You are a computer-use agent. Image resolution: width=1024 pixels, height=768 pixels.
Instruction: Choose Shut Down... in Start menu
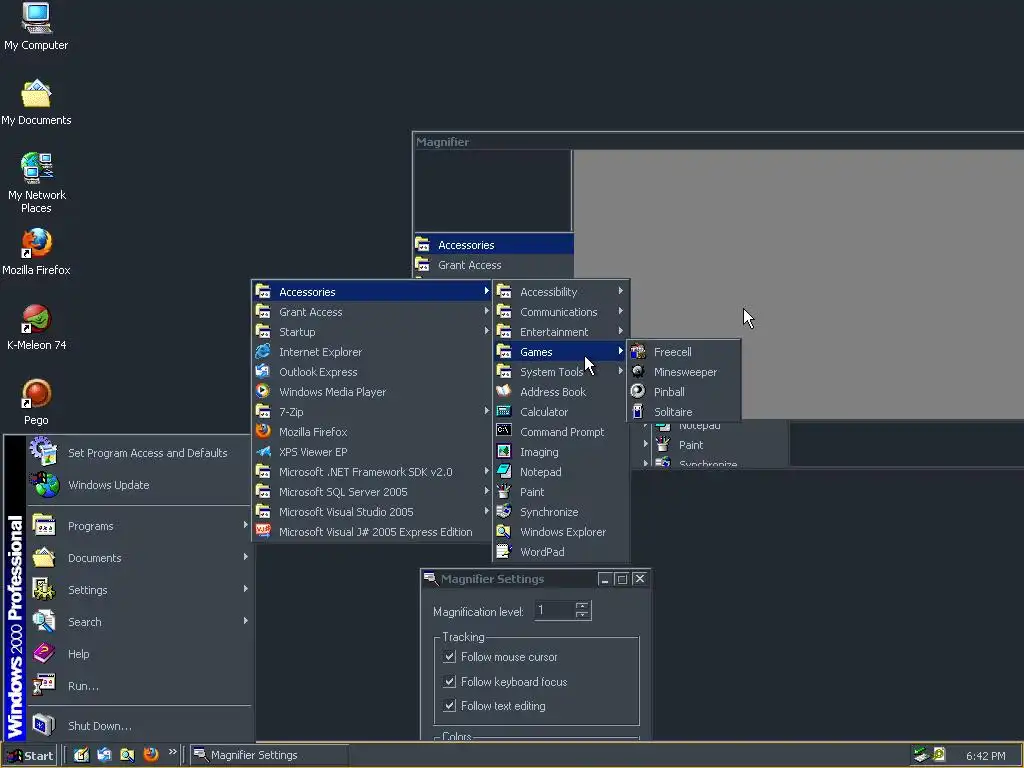pos(139,726)
